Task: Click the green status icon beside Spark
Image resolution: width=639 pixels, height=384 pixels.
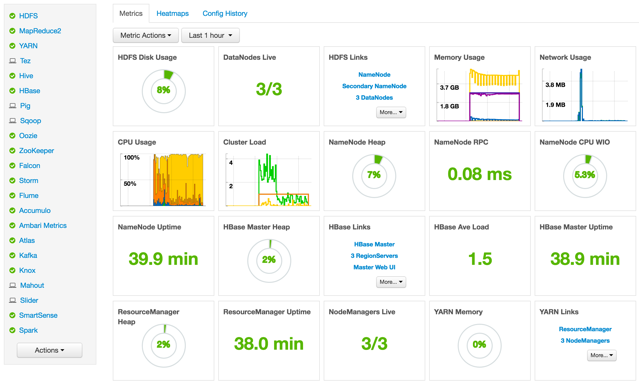Action: (12, 330)
